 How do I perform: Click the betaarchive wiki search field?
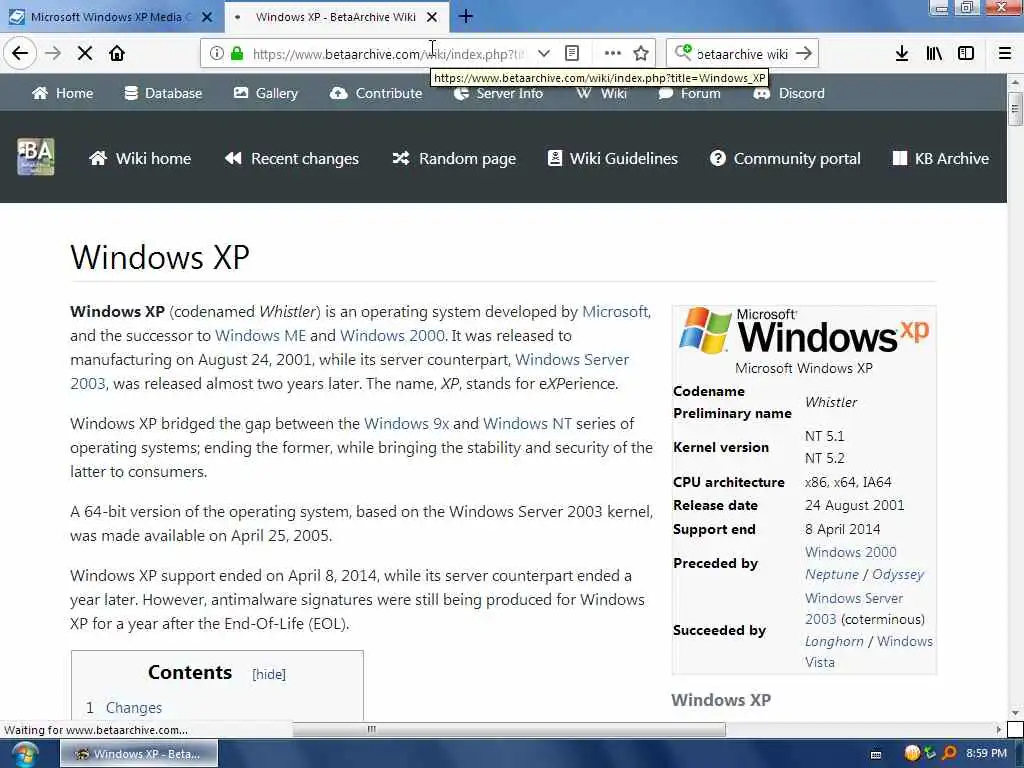[x=743, y=54]
